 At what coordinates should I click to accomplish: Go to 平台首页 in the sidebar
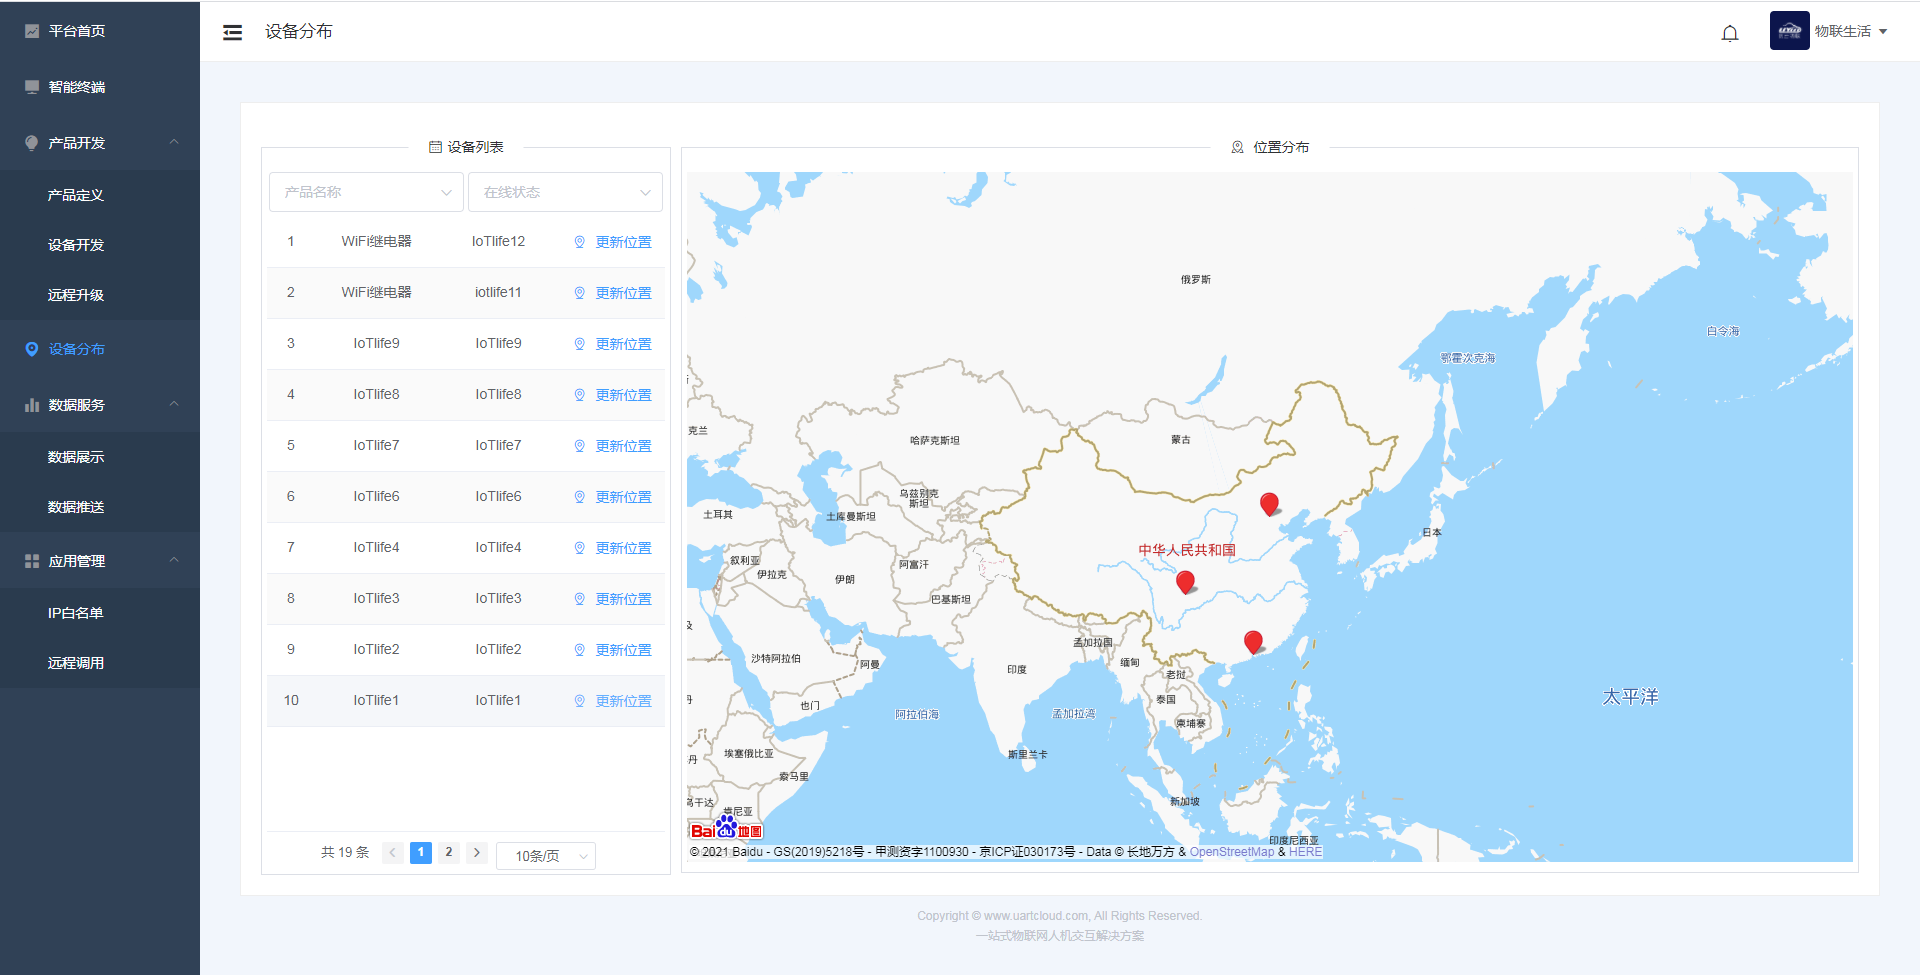pyautogui.click(x=100, y=31)
